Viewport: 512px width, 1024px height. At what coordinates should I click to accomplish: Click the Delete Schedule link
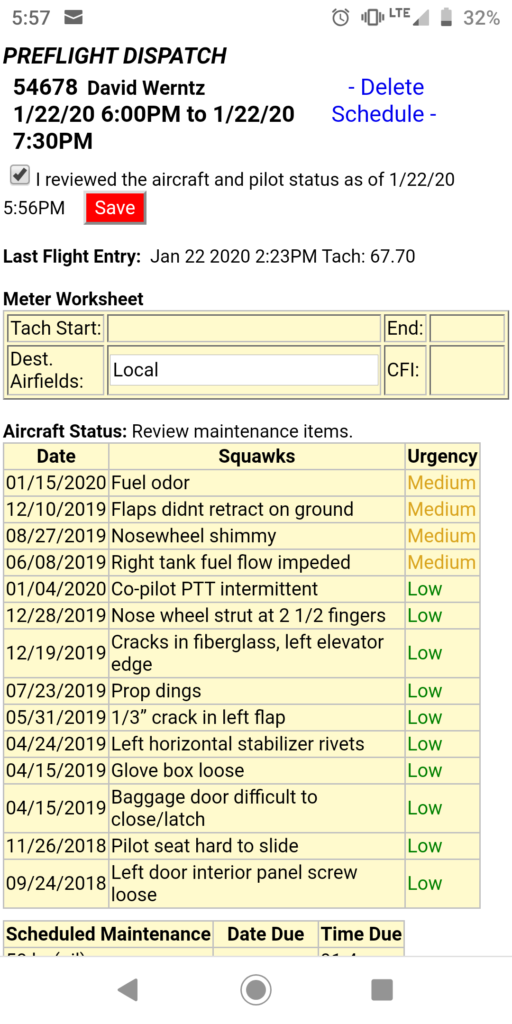pyautogui.click(x=385, y=101)
